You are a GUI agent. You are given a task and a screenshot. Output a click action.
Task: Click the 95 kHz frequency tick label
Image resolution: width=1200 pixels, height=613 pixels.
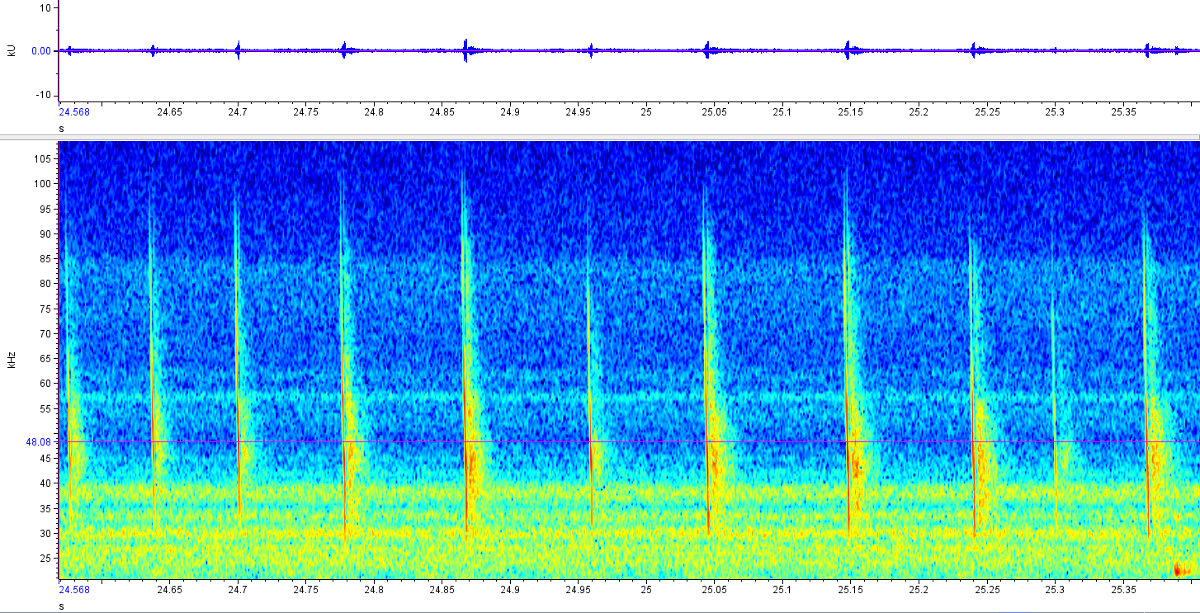[46, 209]
